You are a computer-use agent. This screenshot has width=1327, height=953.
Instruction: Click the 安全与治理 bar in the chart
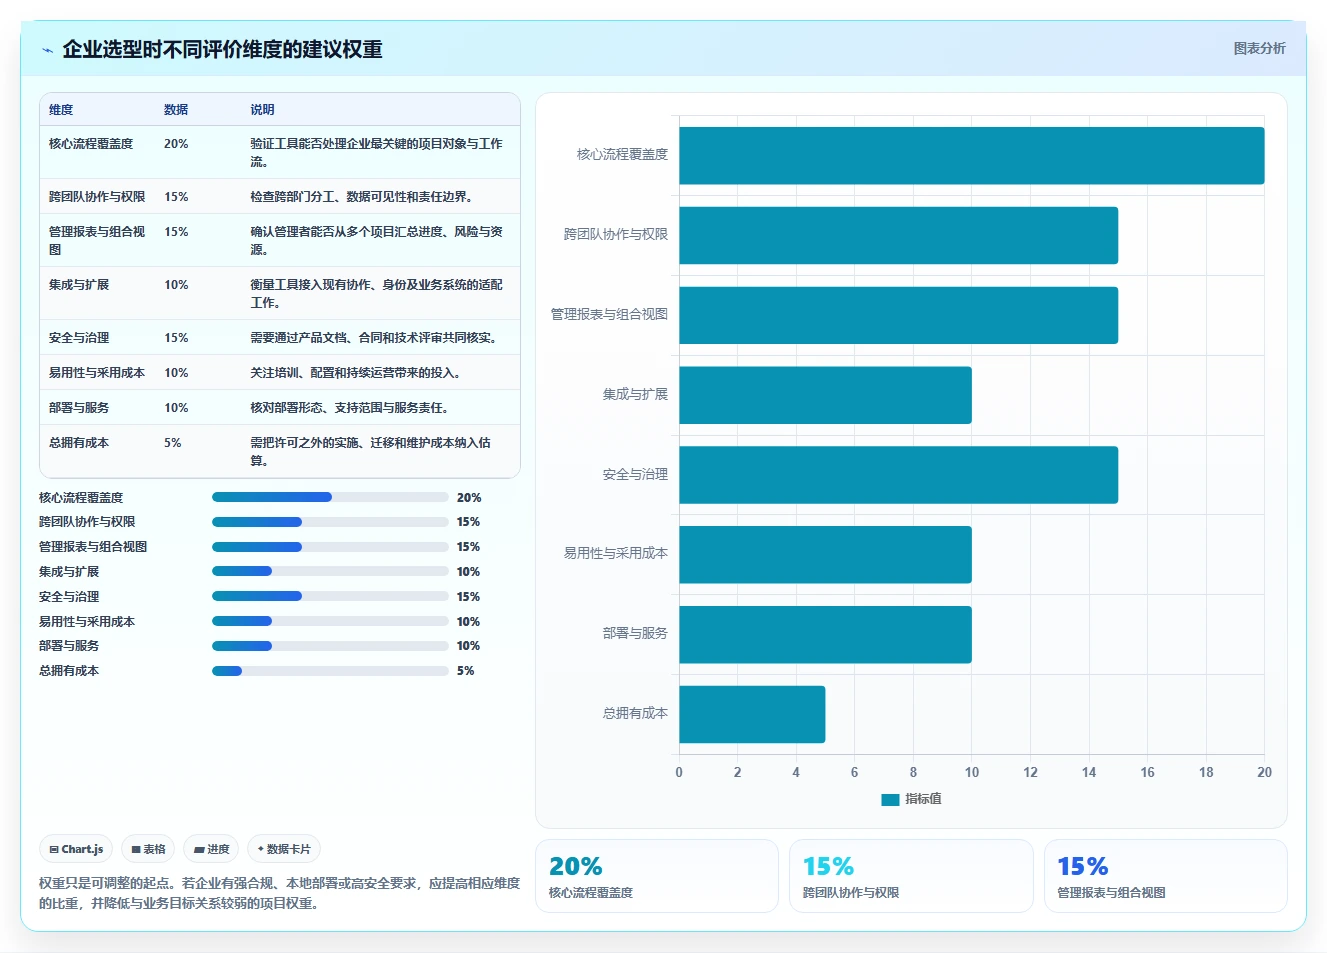click(x=899, y=475)
